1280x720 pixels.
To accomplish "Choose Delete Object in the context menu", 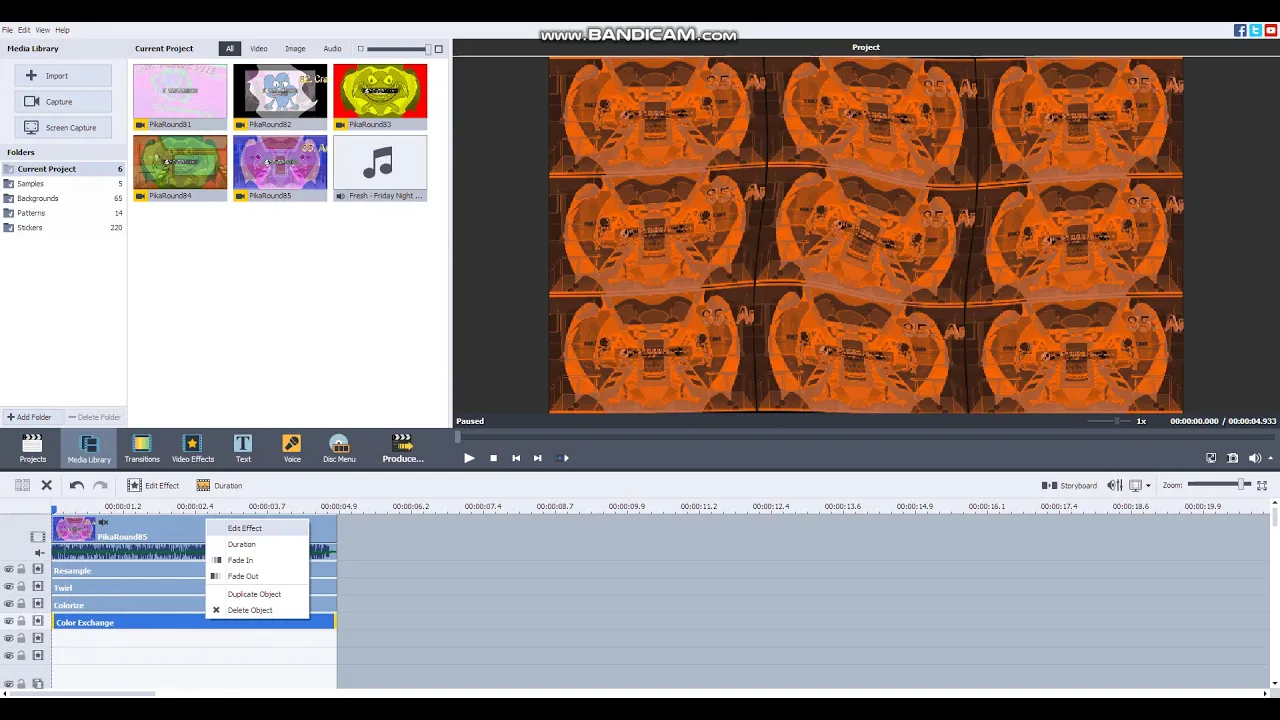I will pyautogui.click(x=258, y=610).
